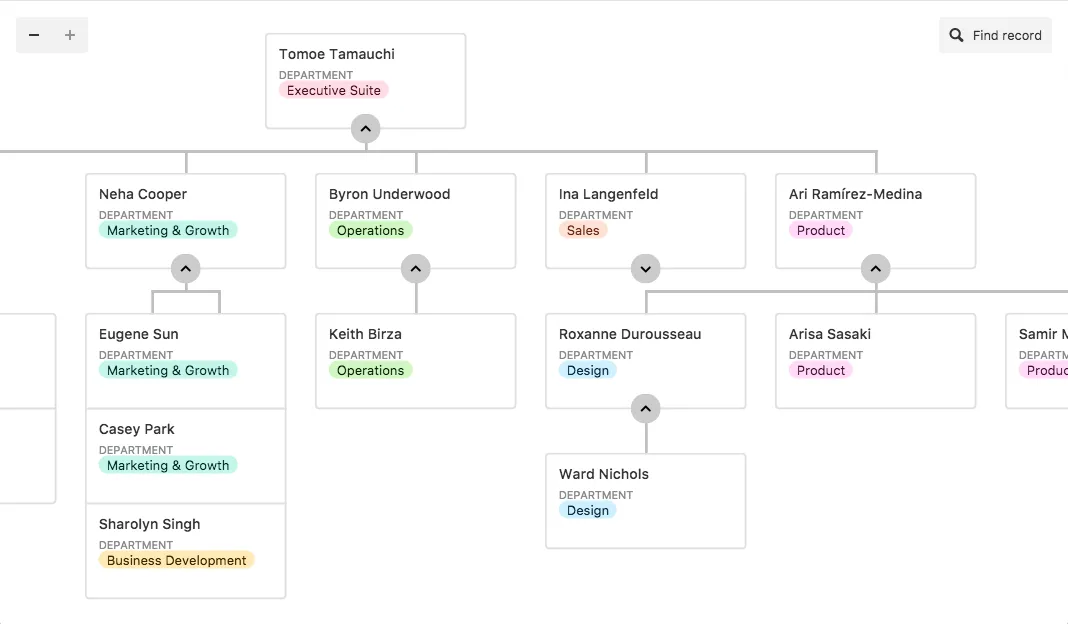Open the Find record search button
Image resolution: width=1068 pixels, height=624 pixels.
click(x=995, y=35)
